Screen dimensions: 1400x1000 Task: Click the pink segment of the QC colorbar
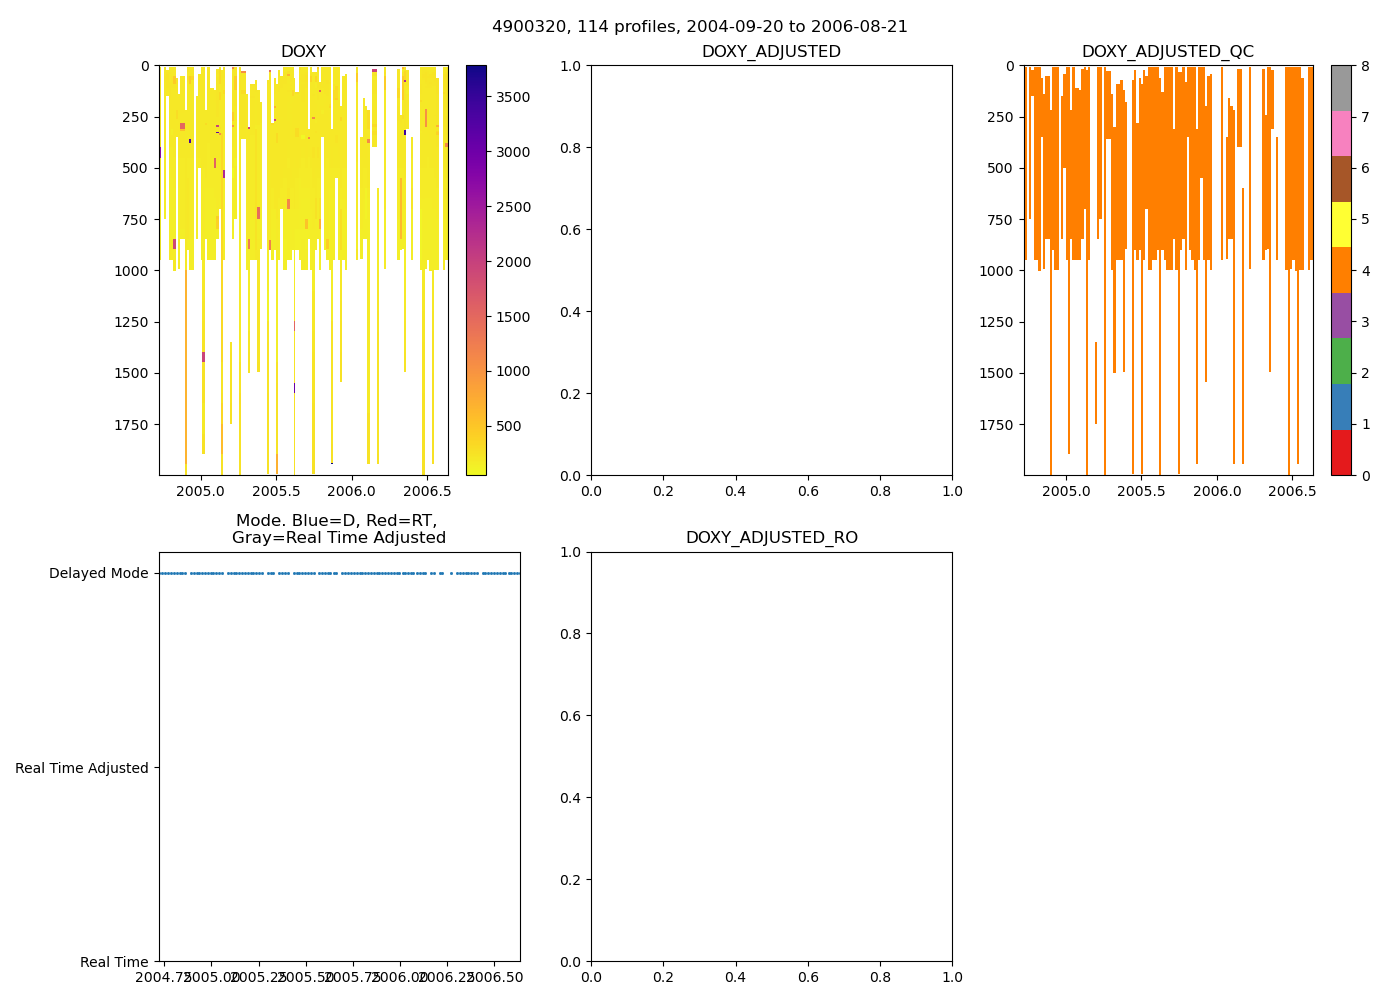click(x=1340, y=133)
